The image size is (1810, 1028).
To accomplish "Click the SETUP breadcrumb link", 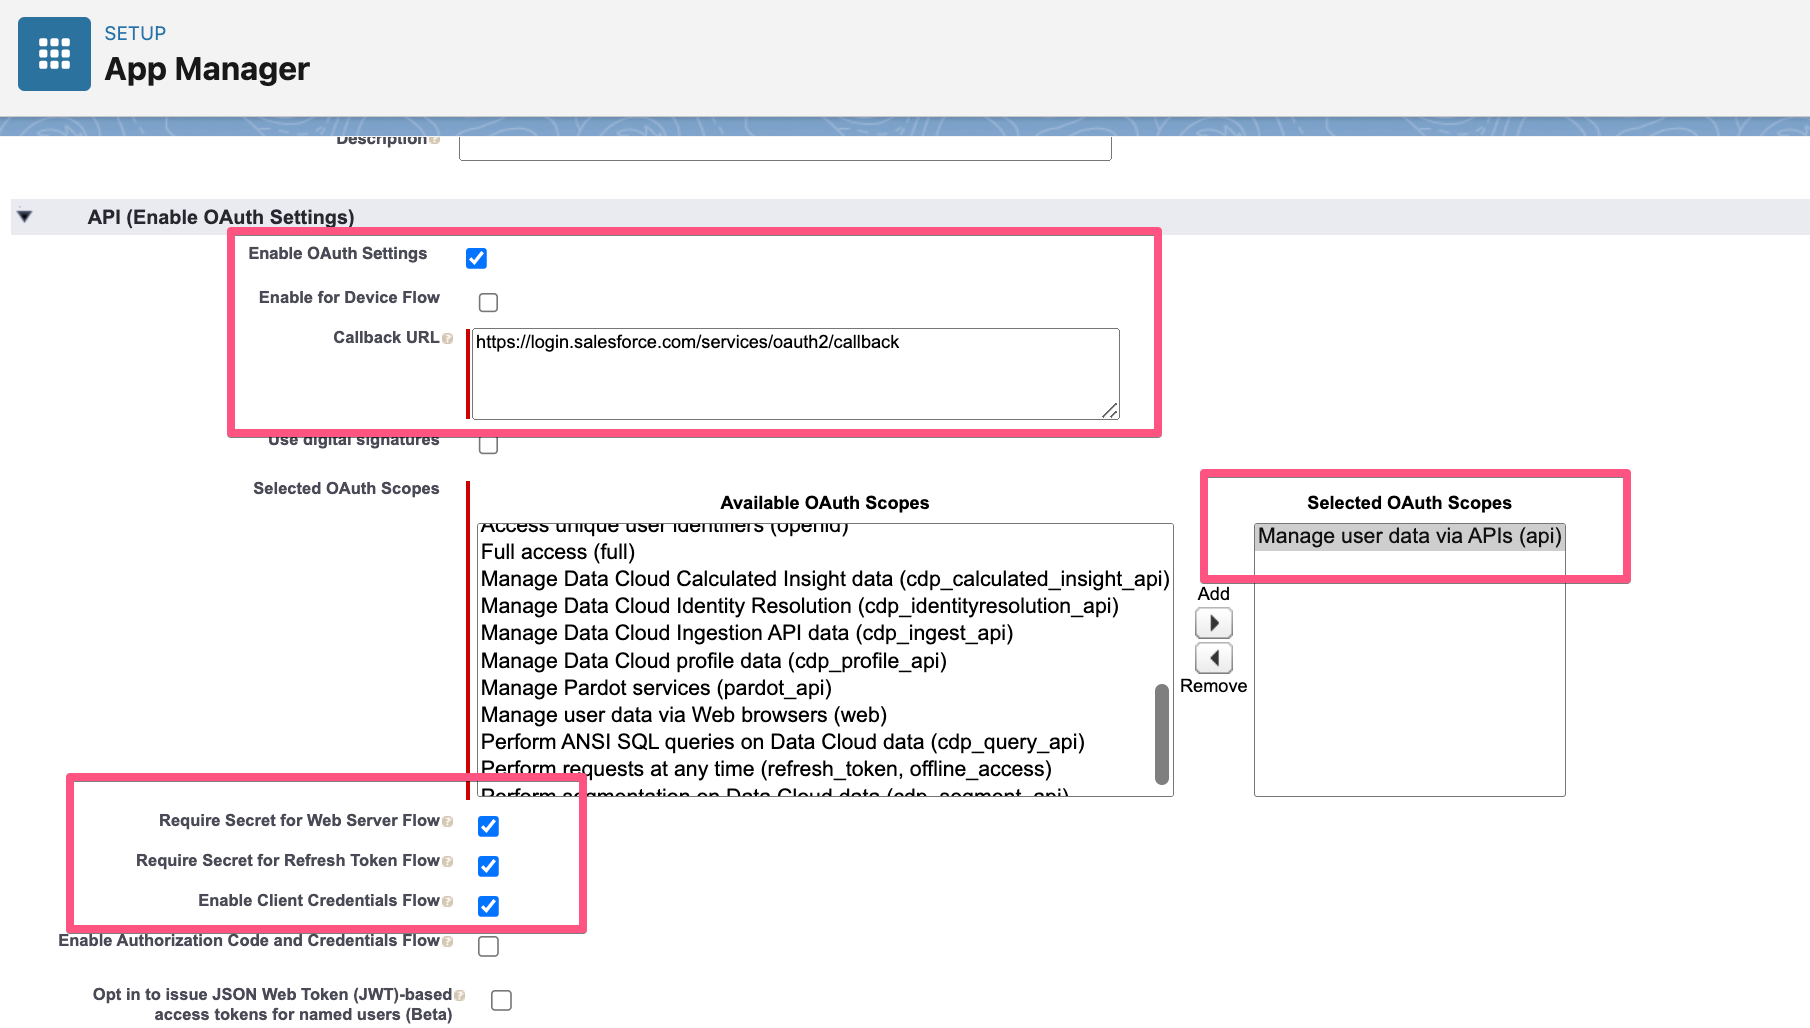I will tap(136, 33).
